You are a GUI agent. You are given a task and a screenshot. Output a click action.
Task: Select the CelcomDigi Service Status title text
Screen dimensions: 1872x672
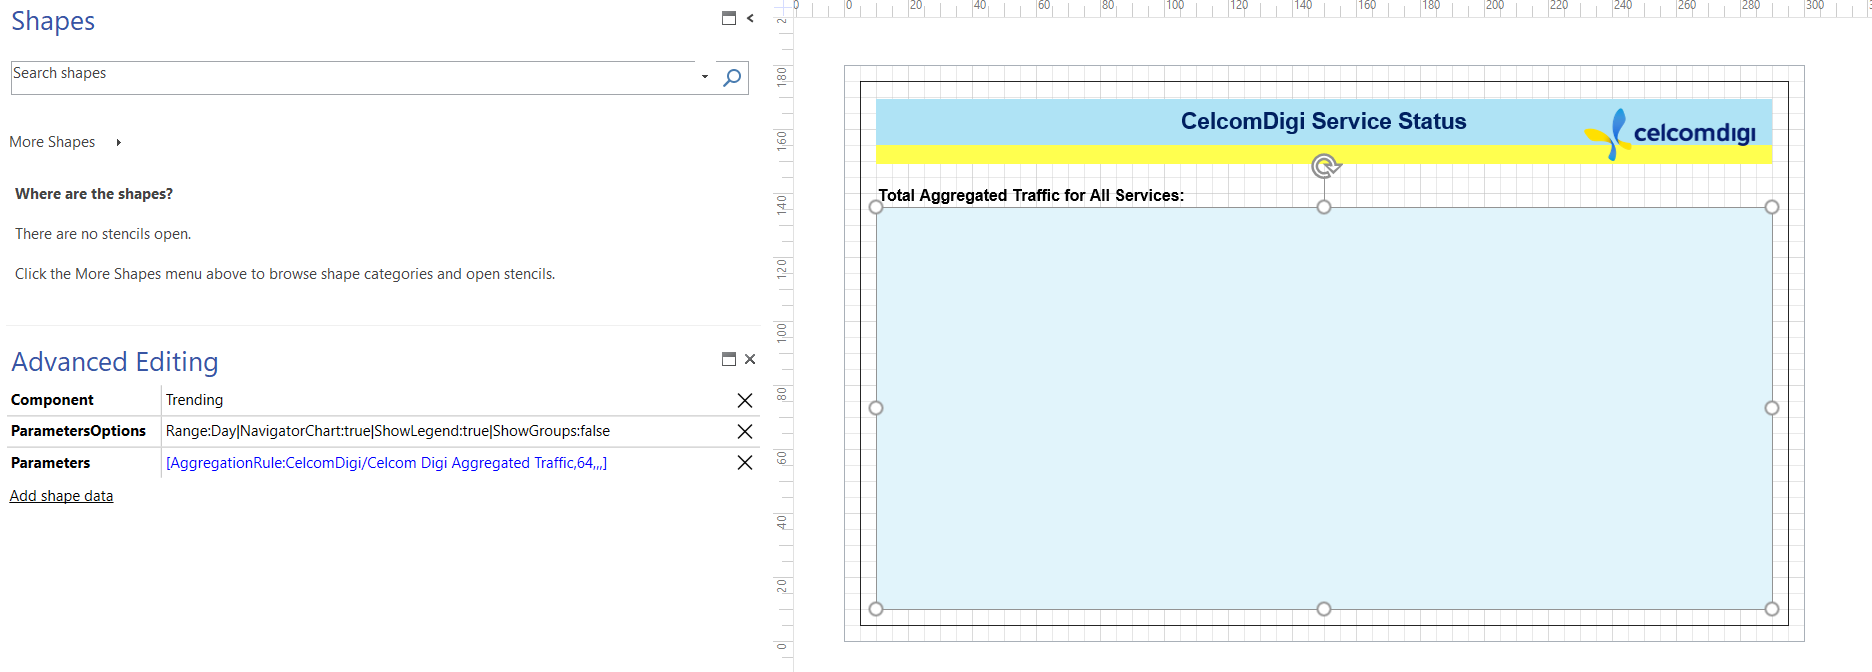point(1323,121)
